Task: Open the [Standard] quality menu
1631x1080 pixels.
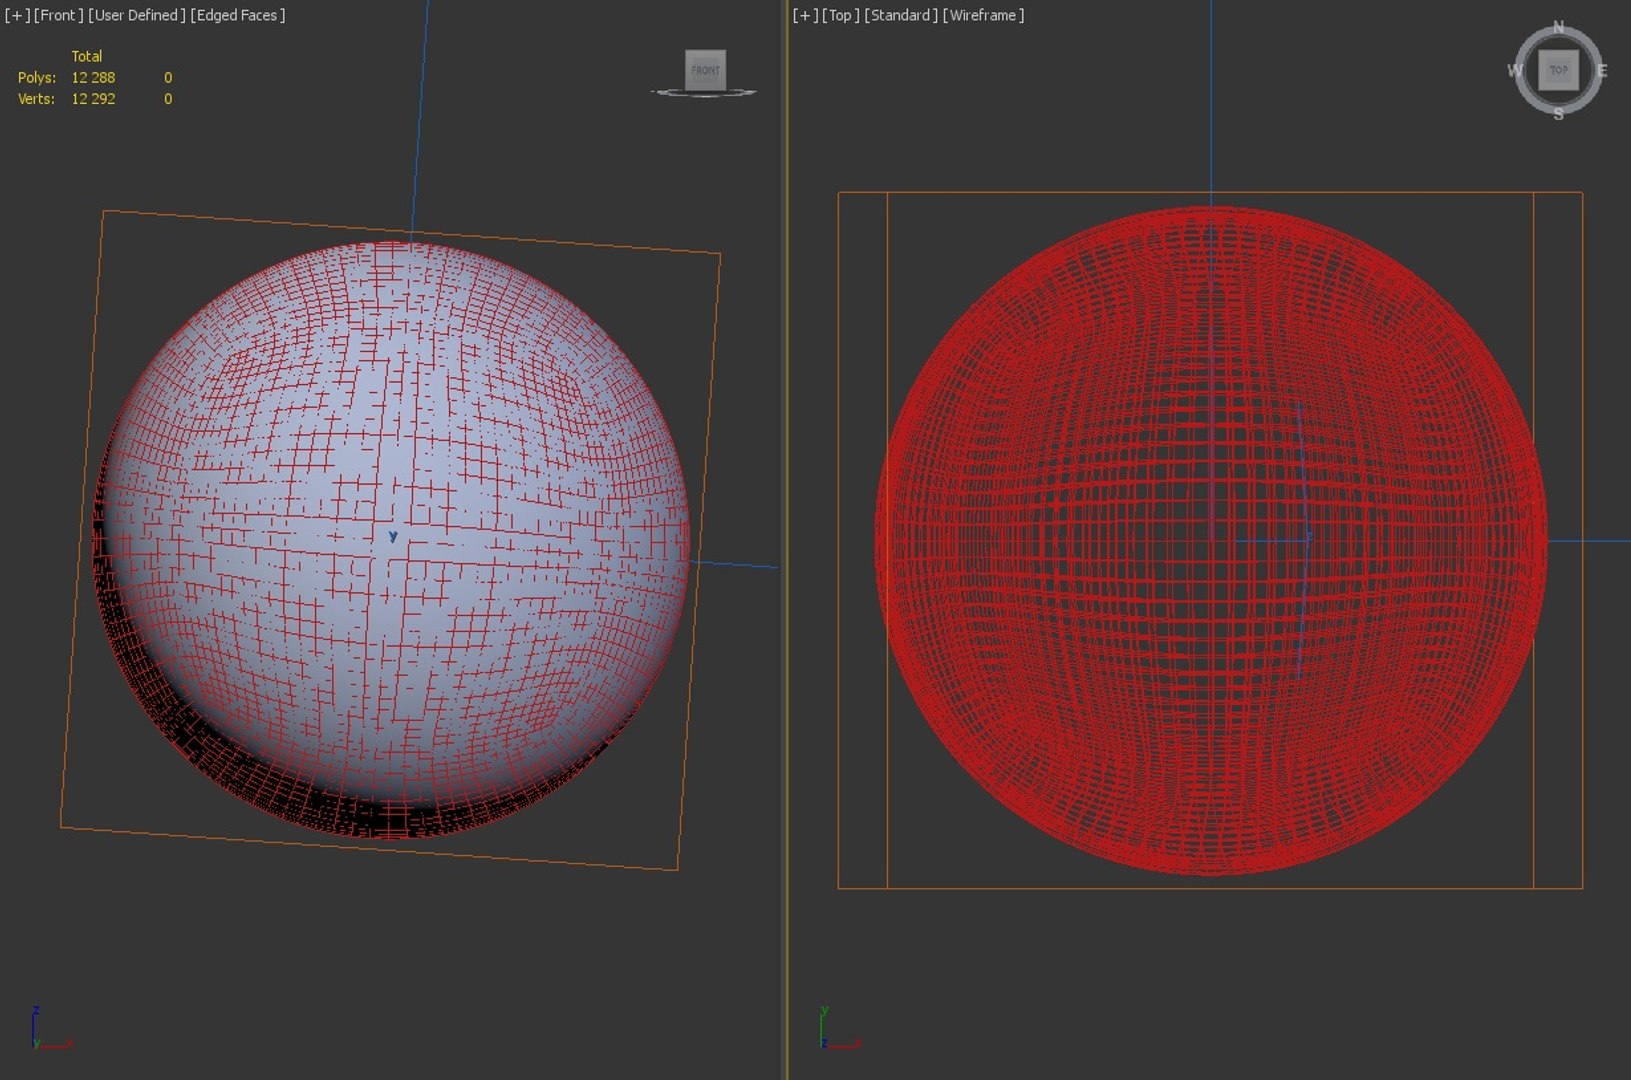Action: point(901,15)
